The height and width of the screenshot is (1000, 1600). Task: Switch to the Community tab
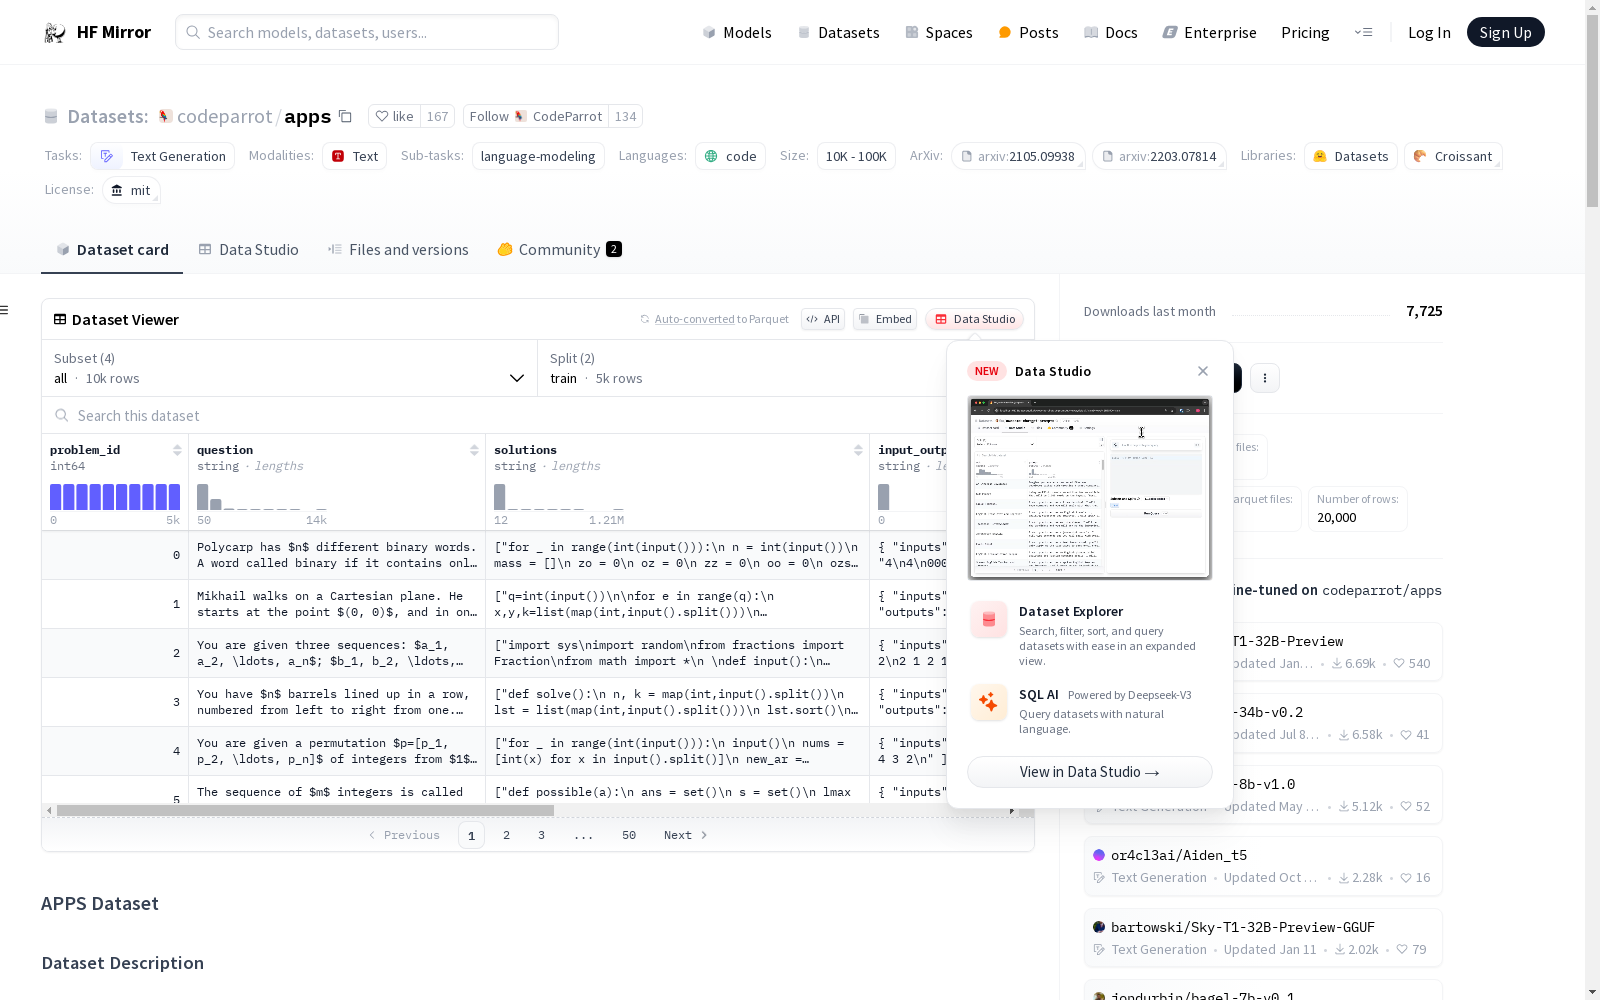(559, 250)
